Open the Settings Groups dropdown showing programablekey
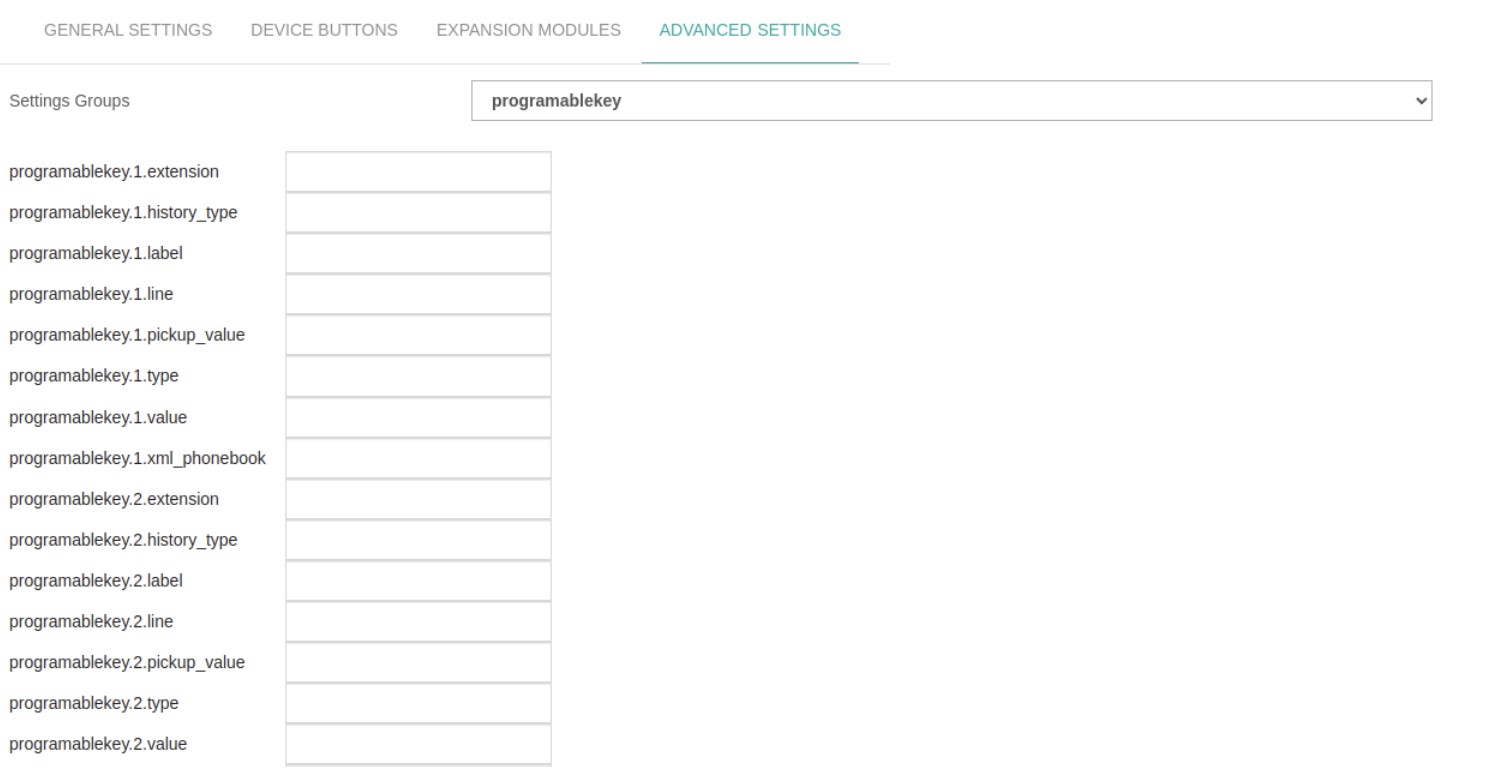 (951, 101)
